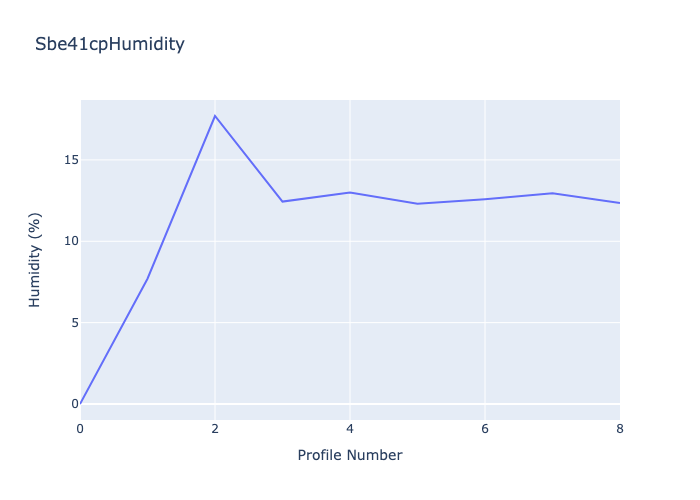Image resolution: width=700 pixels, height=500 pixels.
Task: Select the data point at profile 1
Action: tap(148, 279)
